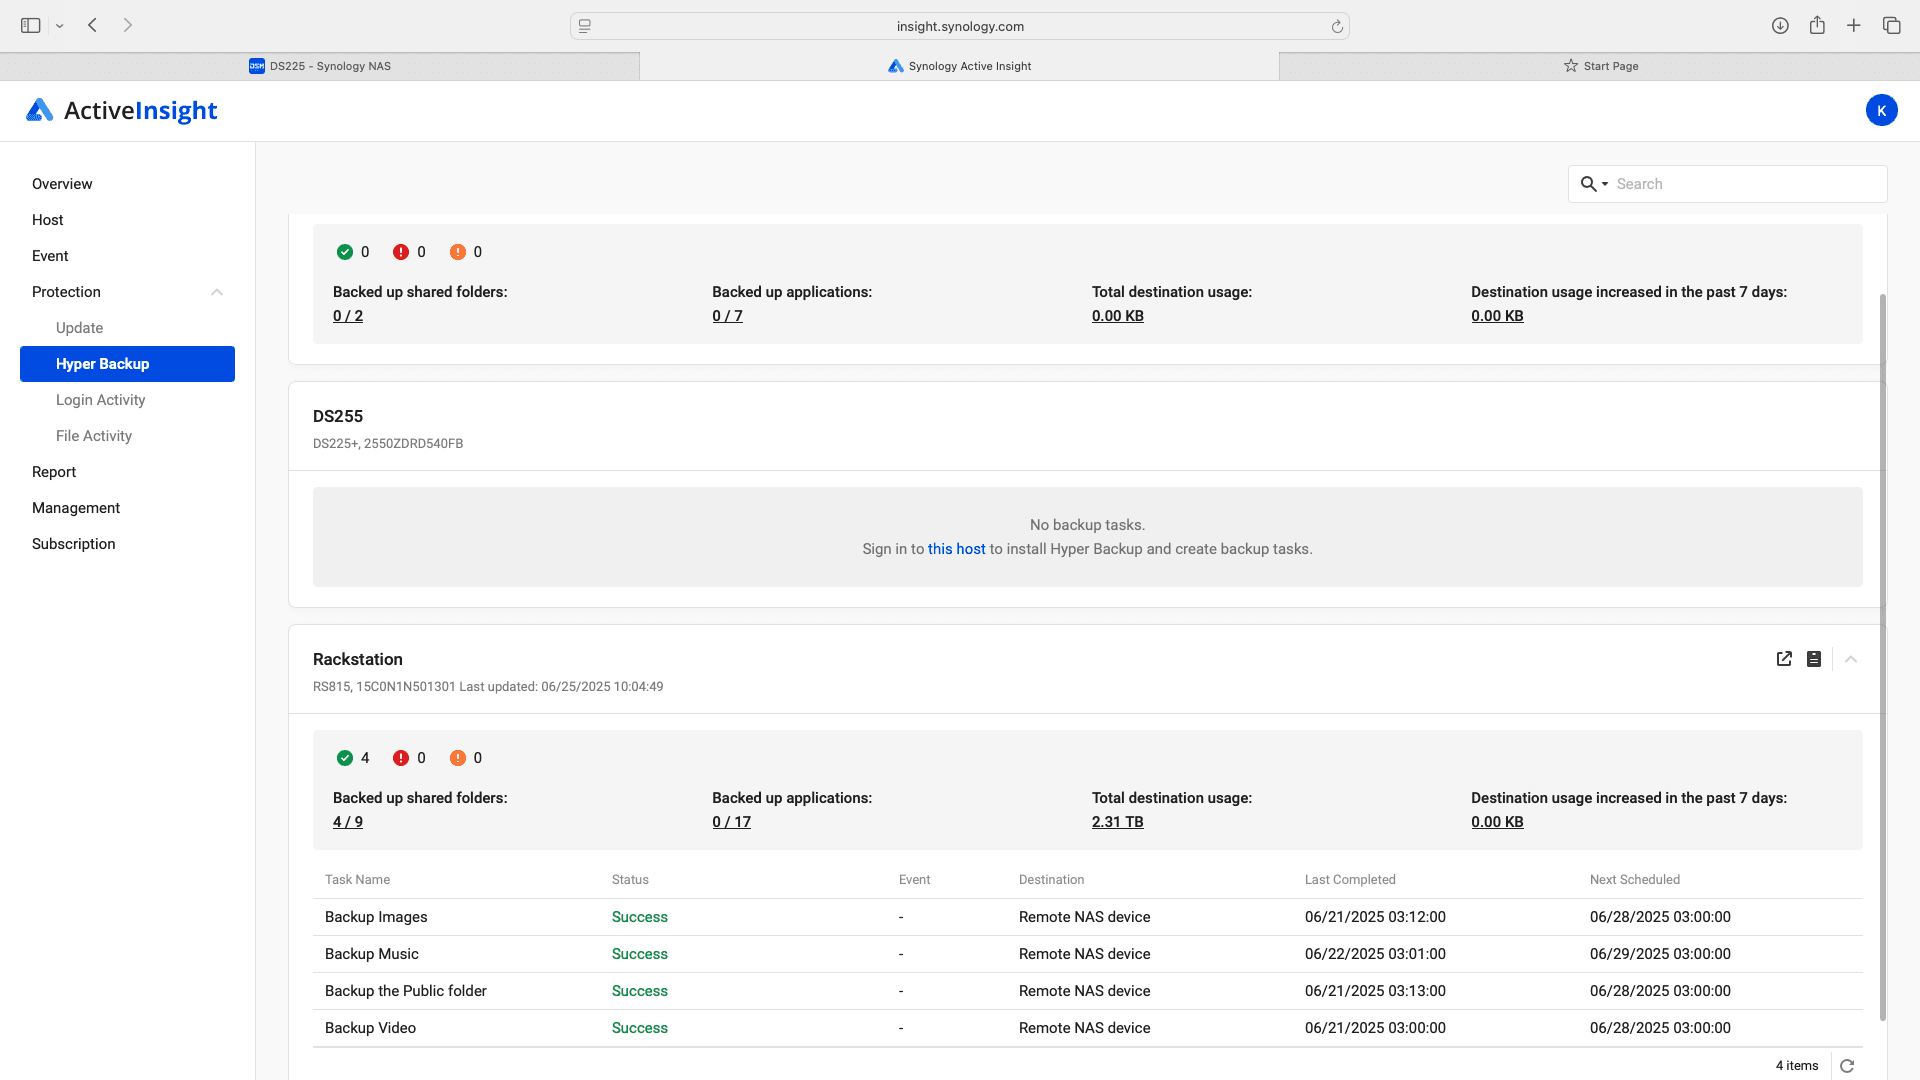
Task: Open Login Activity in sidebar
Action: tap(100, 400)
